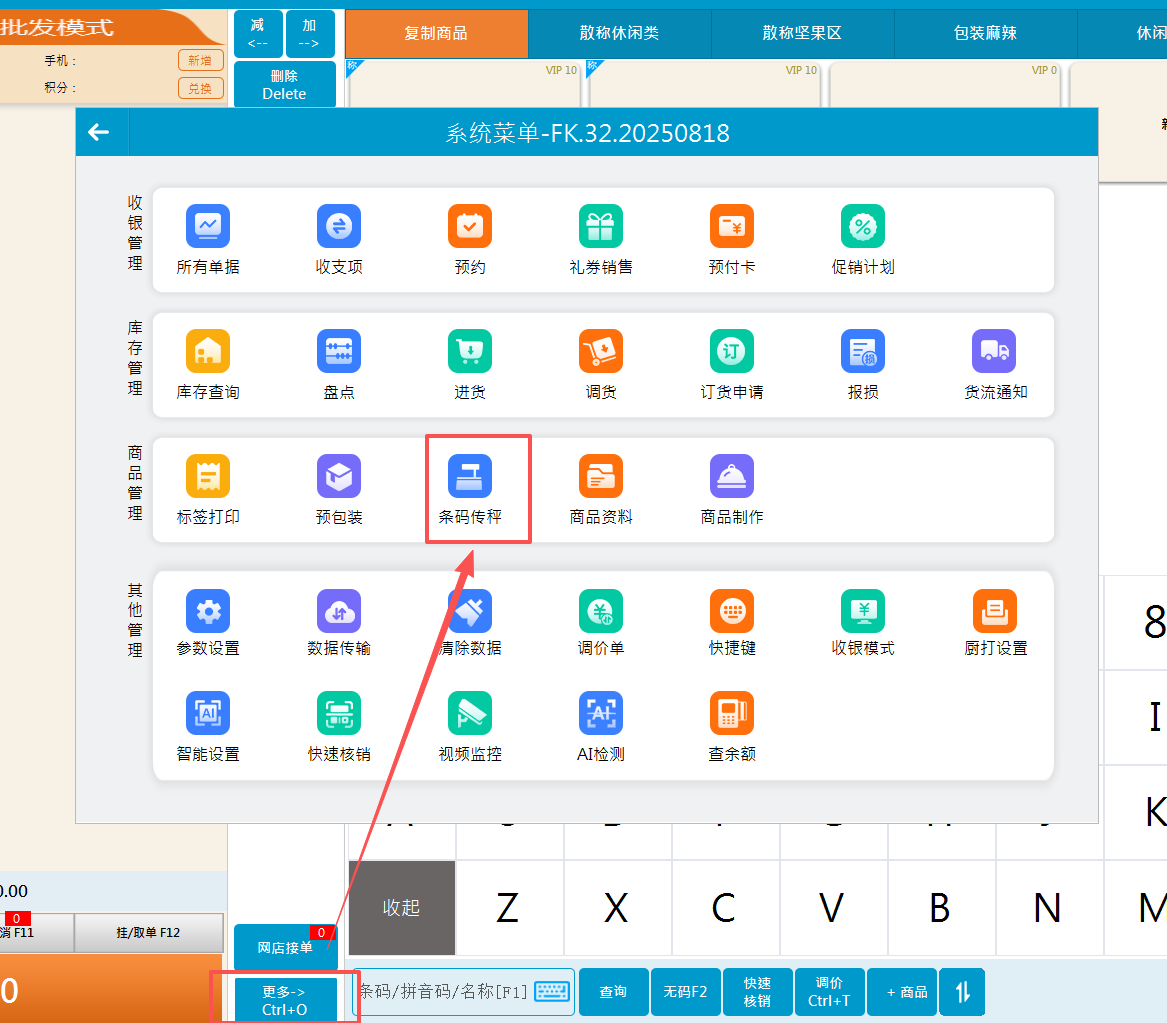Expand more options via 更多 Ctrl+O

pos(285,1000)
